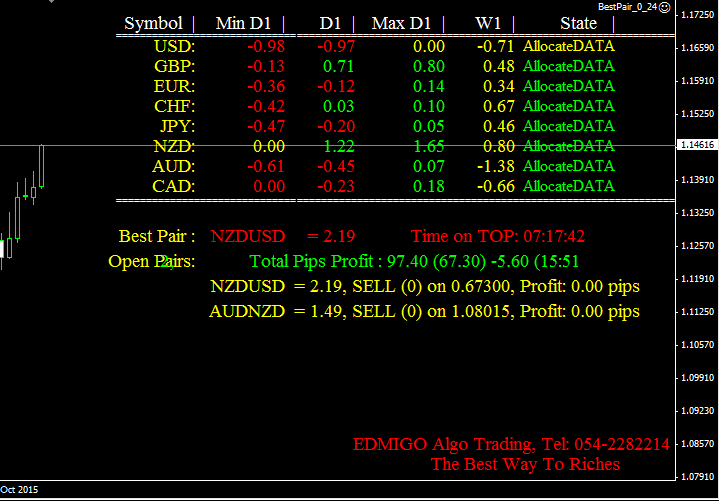Click the Open Pairs: label
This screenshot has width=719, height=501.
pyautogui.click(x=152, y=261)
